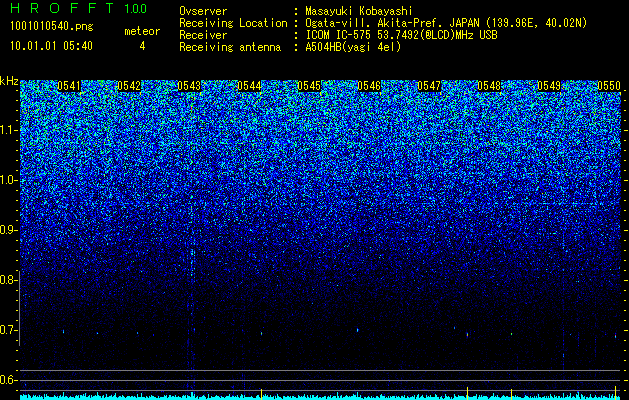This screenshot has width=629, height=400.
Task: Click the 0548 time marker
Action: click(x=489, y=86)
